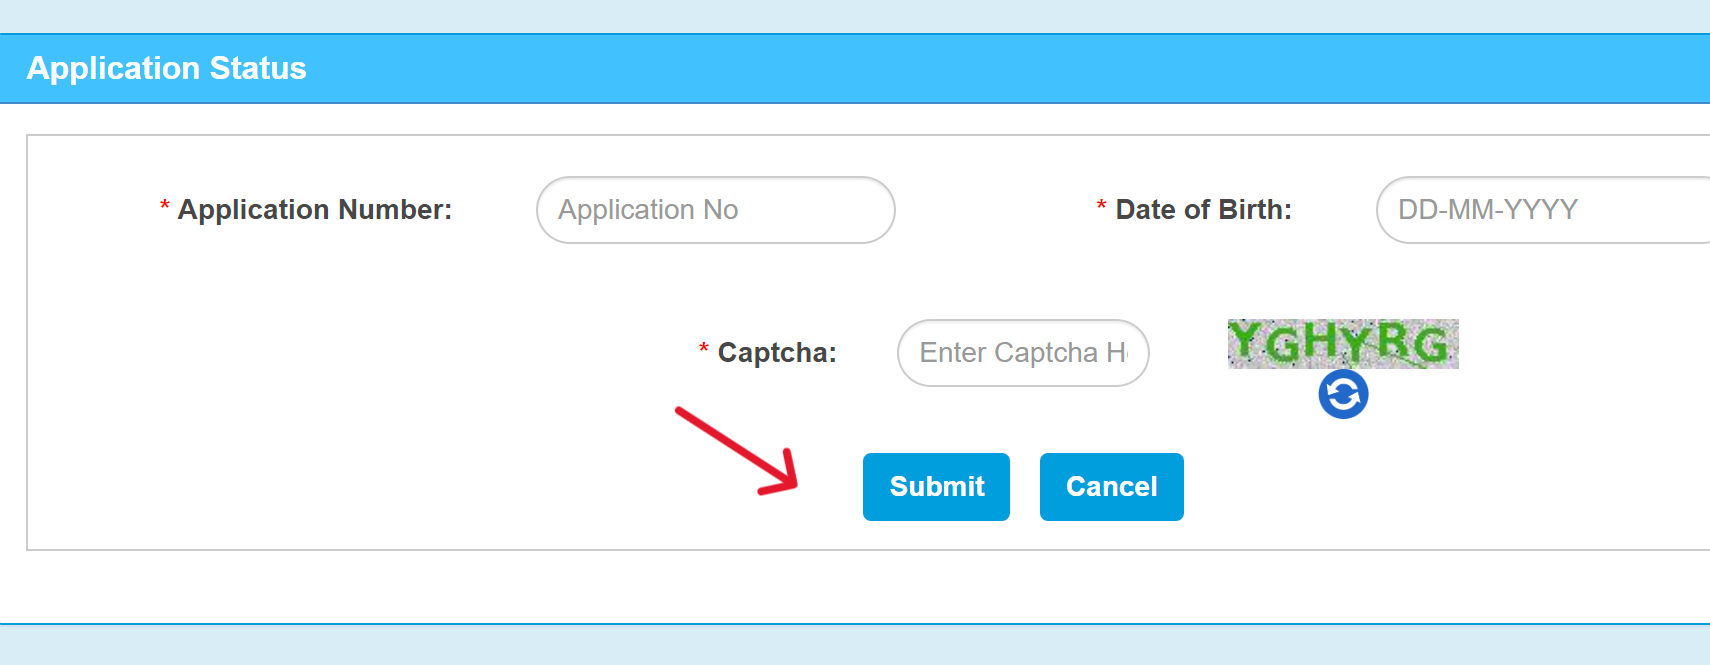
Task: Click the Date of Birth label
Action: [1205, 209]
